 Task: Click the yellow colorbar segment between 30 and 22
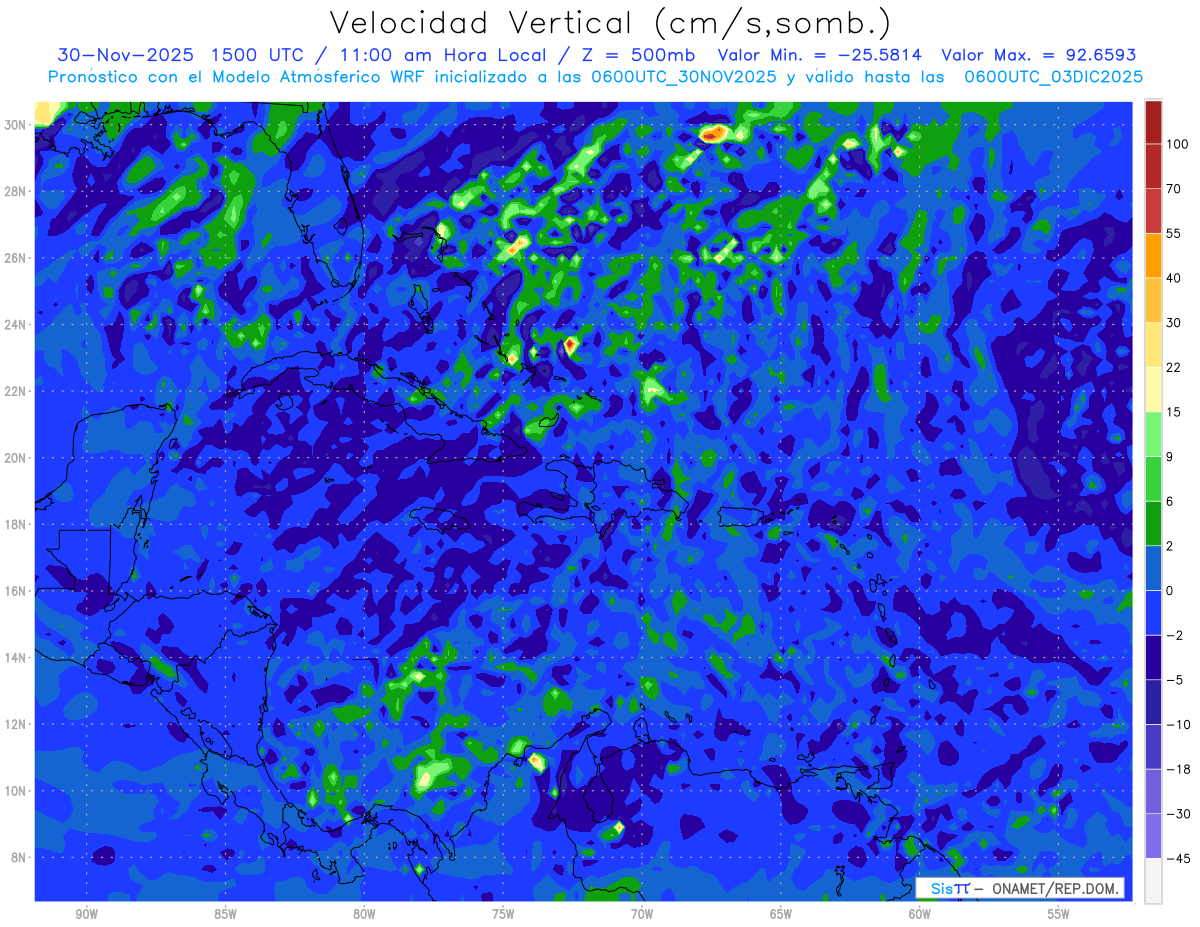coord(1153,345)
